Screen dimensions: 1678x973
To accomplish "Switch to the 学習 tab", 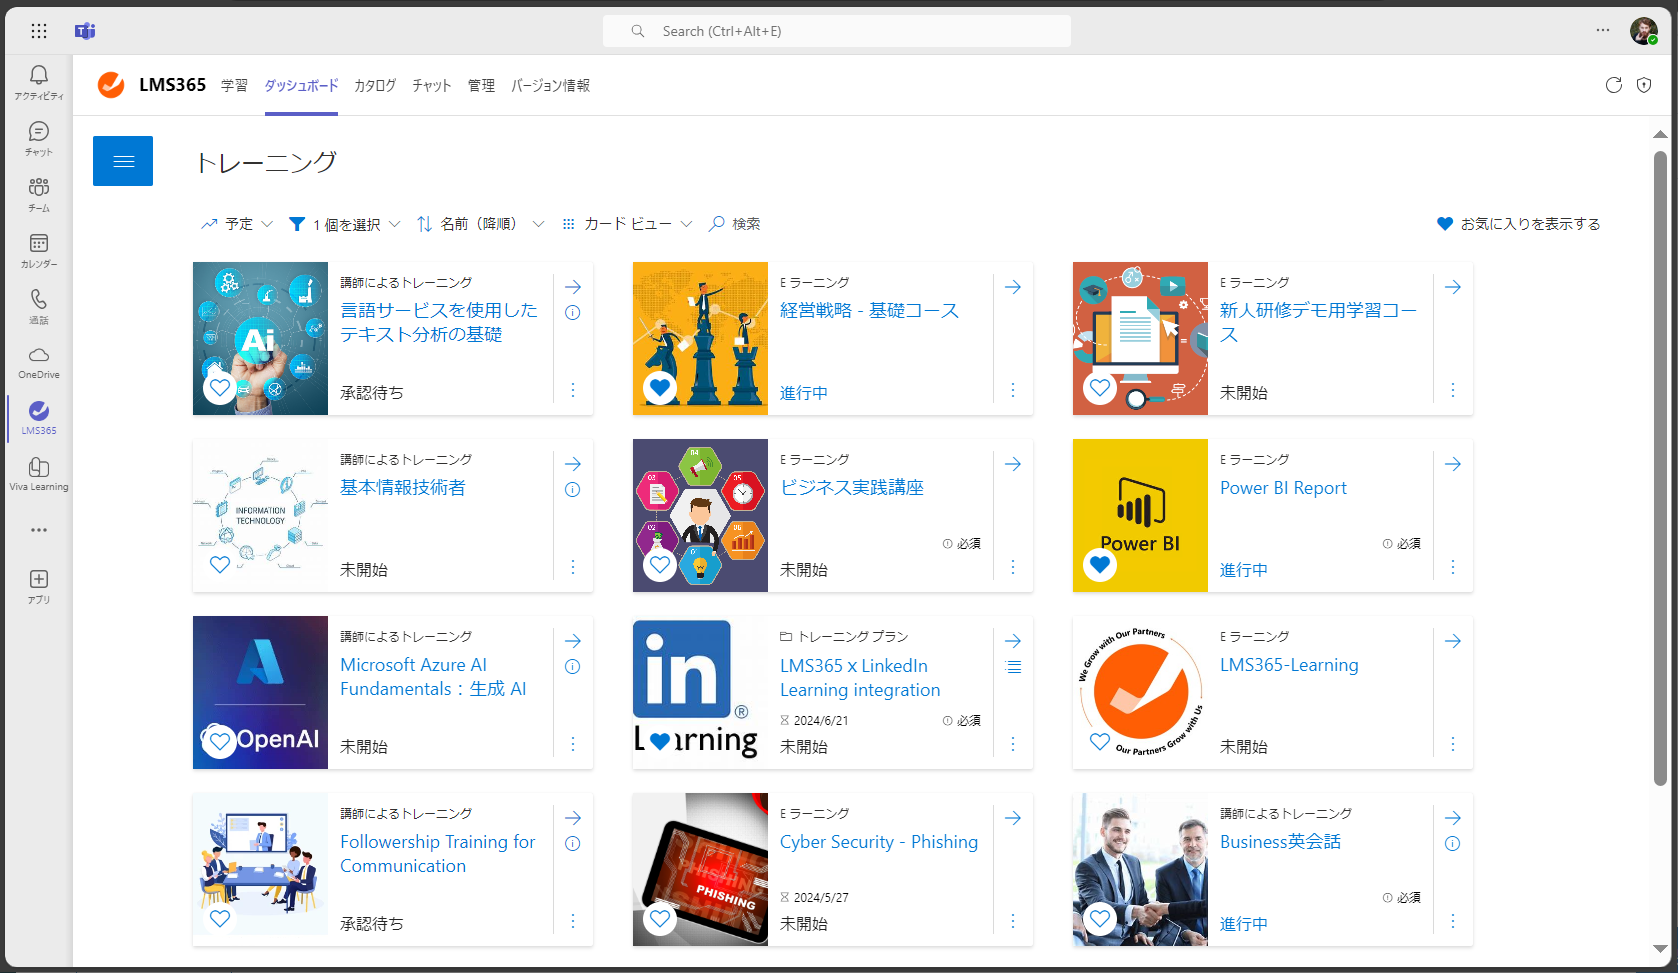I will (234, 86).
